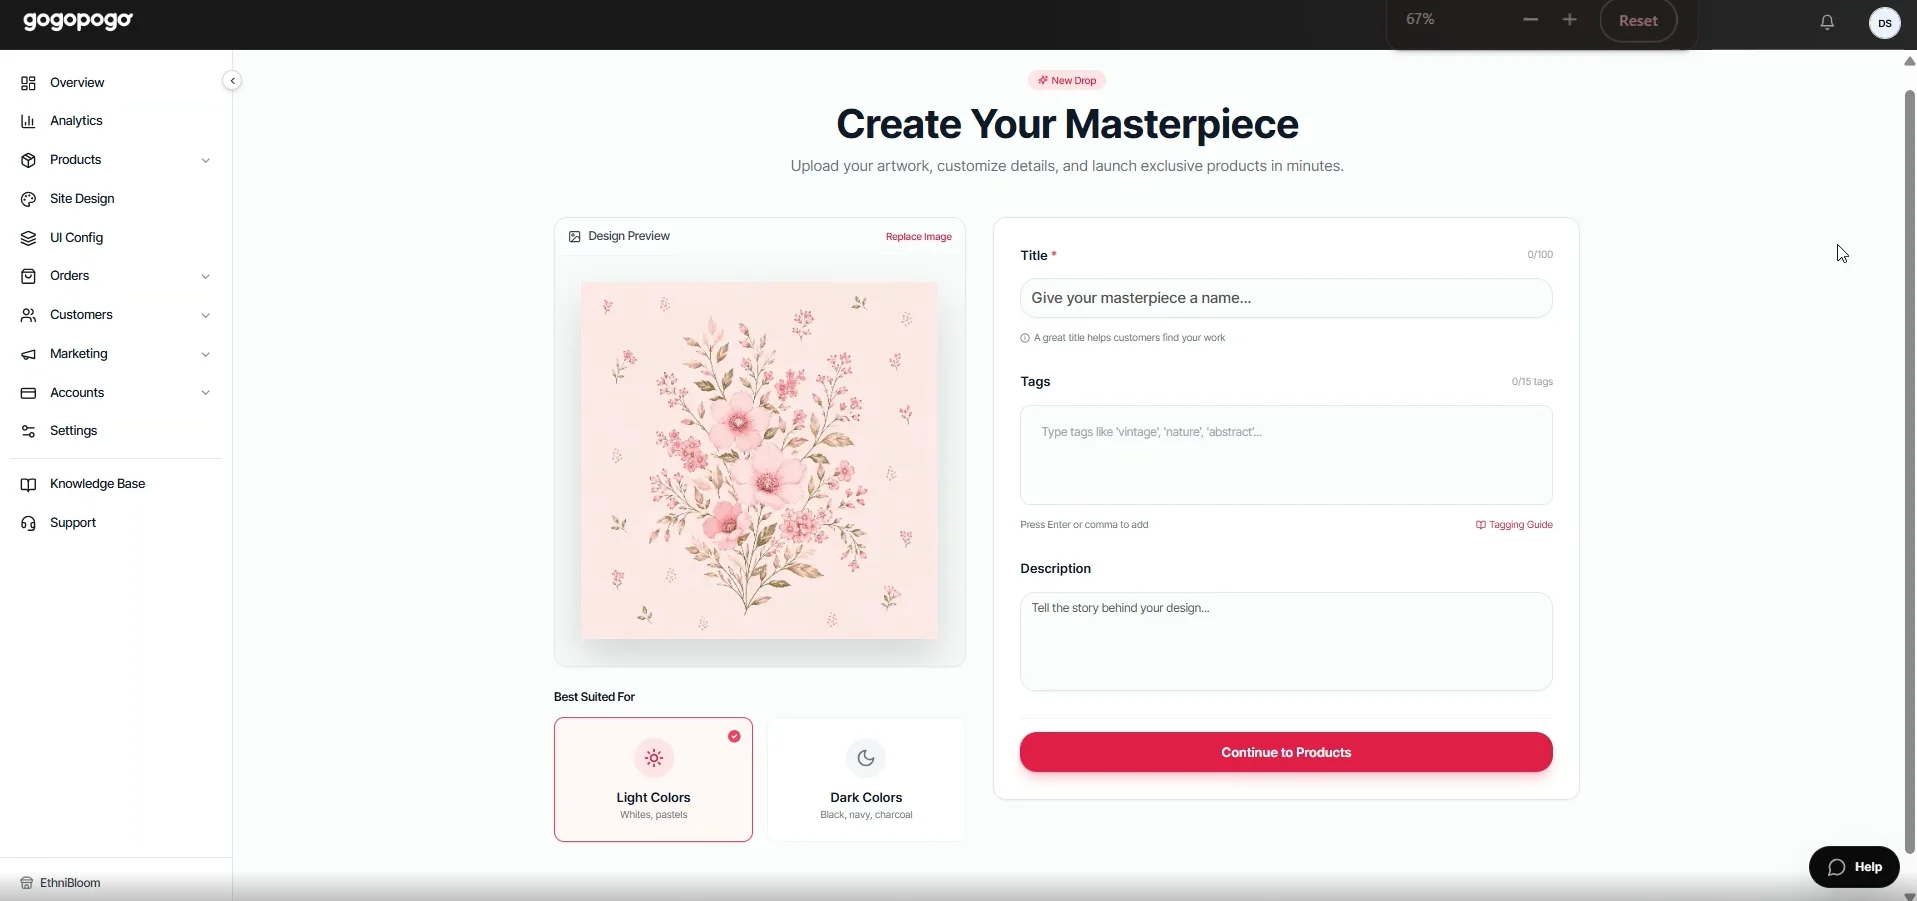The width and height of the screenshot is (1917, 901).
Task: Click the Overview grid icon
Action: point(28,83)
